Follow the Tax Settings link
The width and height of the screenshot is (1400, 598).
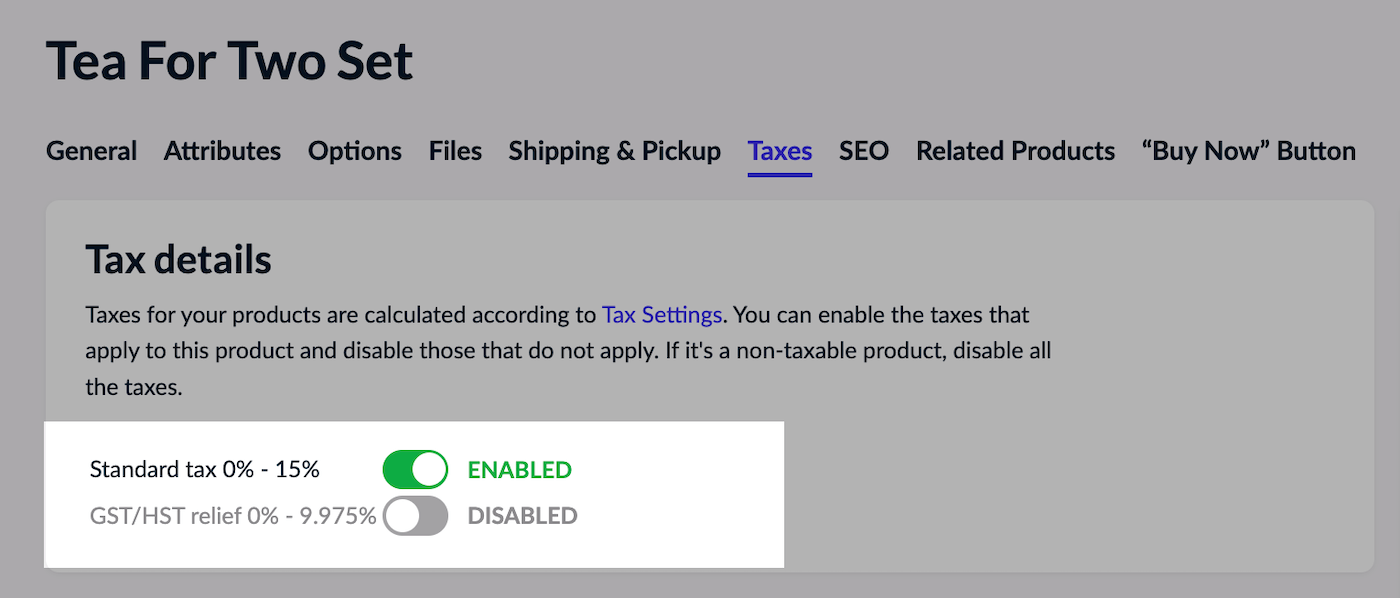[661, 315]
